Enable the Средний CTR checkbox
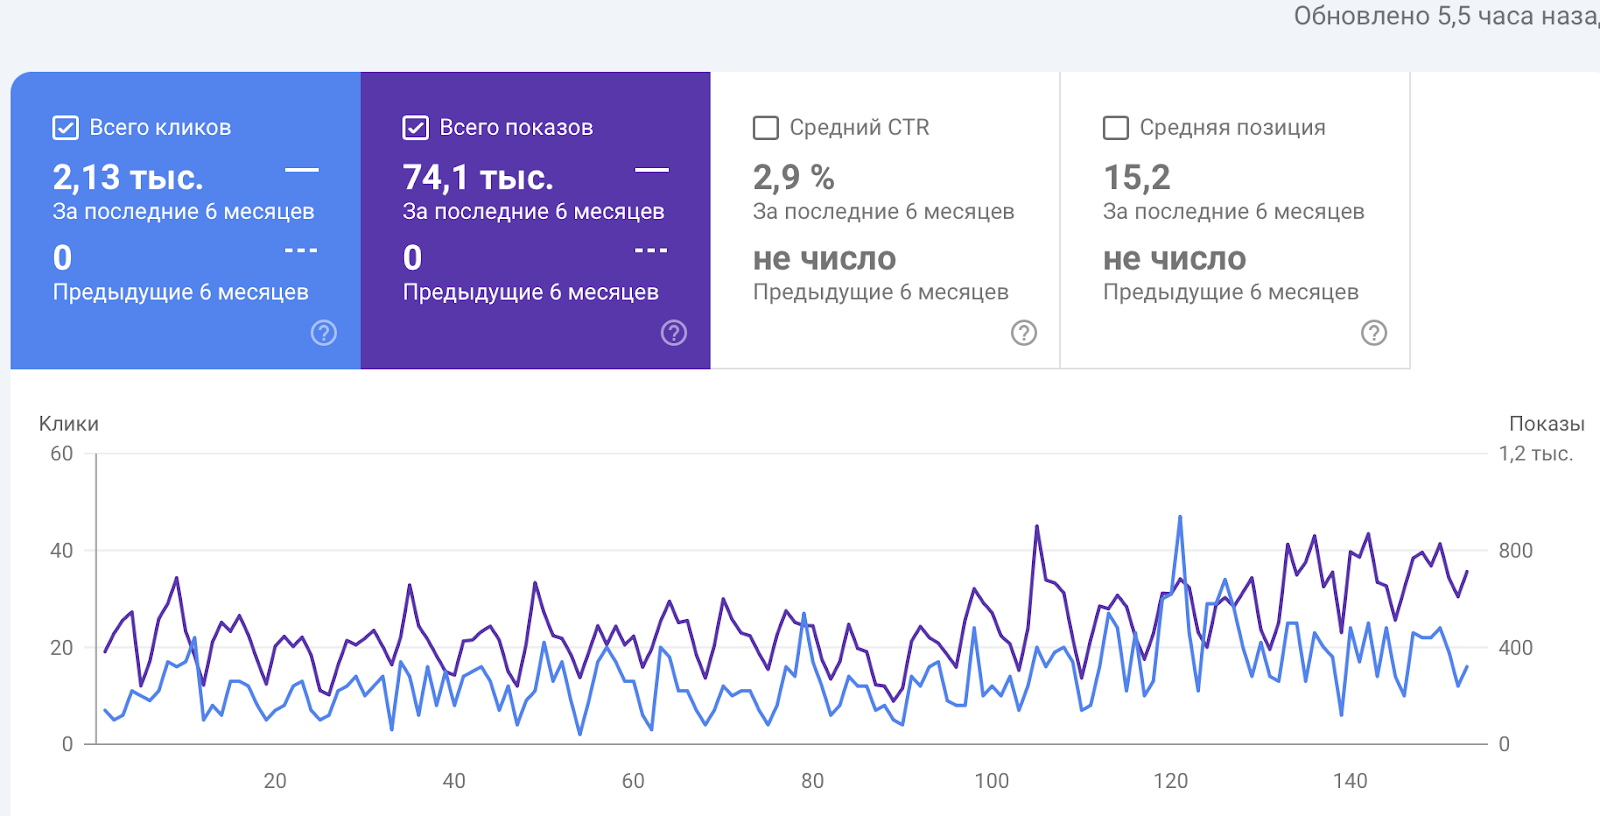Screen dimensions: 1600x816 (x=766, y=128)
